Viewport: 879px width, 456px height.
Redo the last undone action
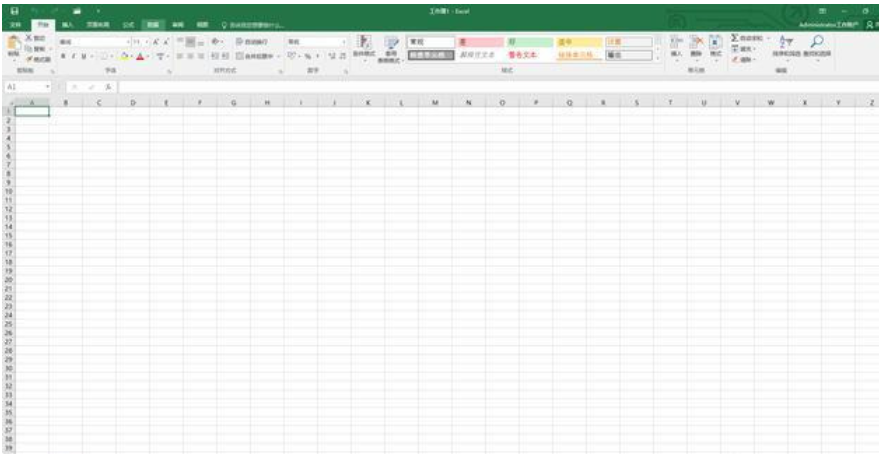55,11
